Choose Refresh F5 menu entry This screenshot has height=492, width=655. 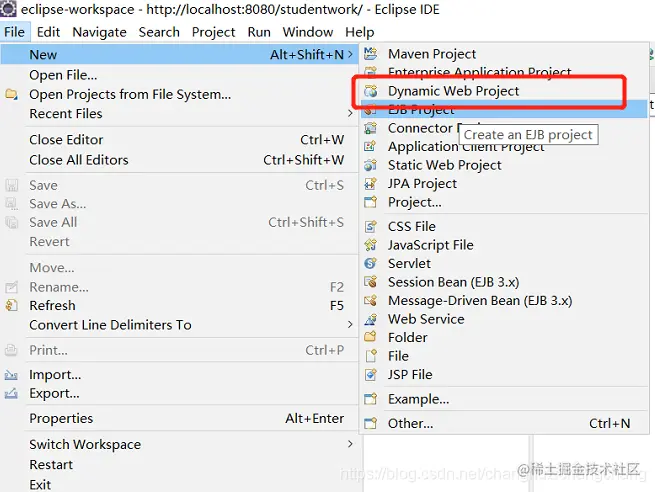click(x=180, y=305)
